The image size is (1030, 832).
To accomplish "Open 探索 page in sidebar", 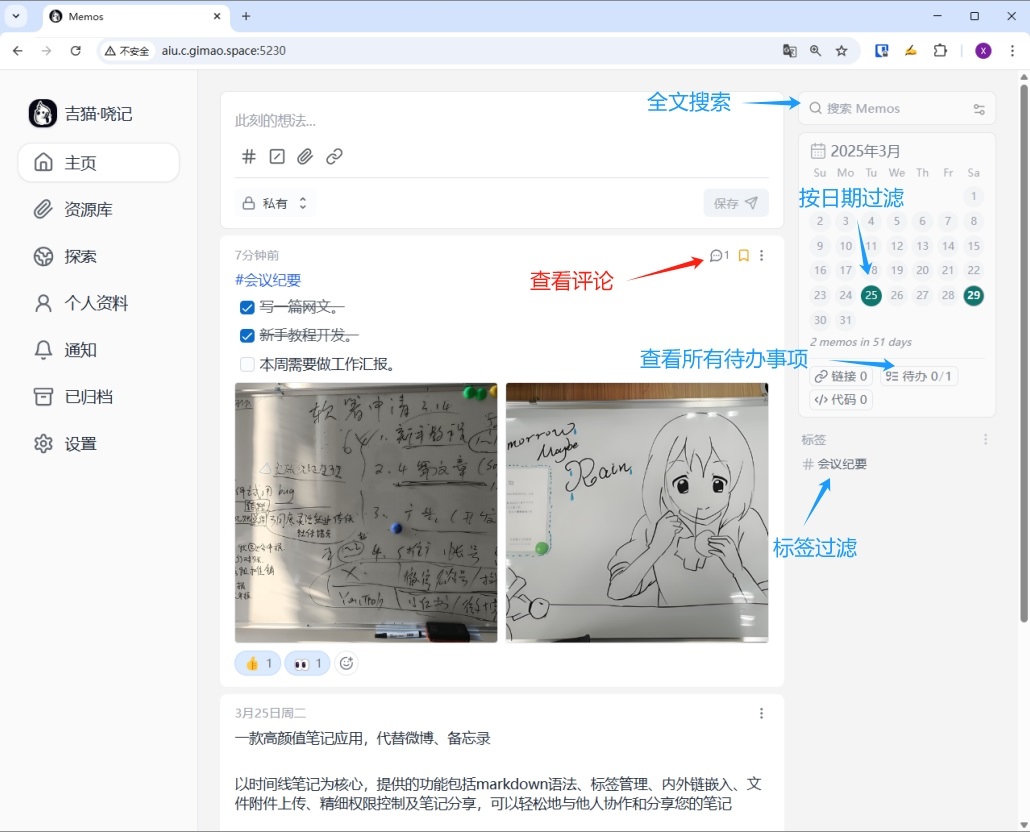I will click(x=99, y=256).
